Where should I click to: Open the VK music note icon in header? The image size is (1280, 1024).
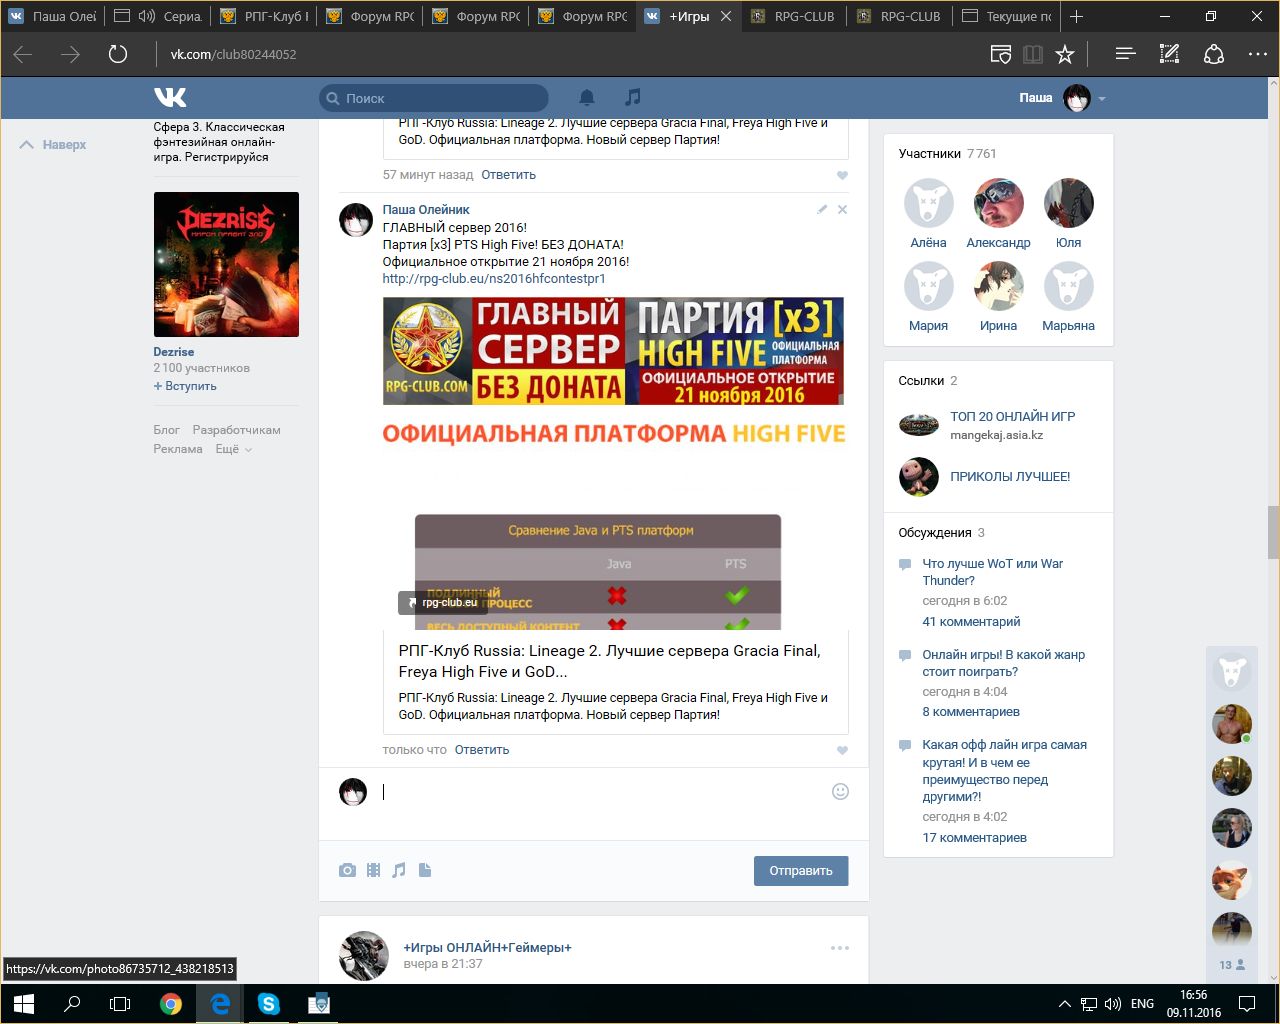[x=632, y=97]
